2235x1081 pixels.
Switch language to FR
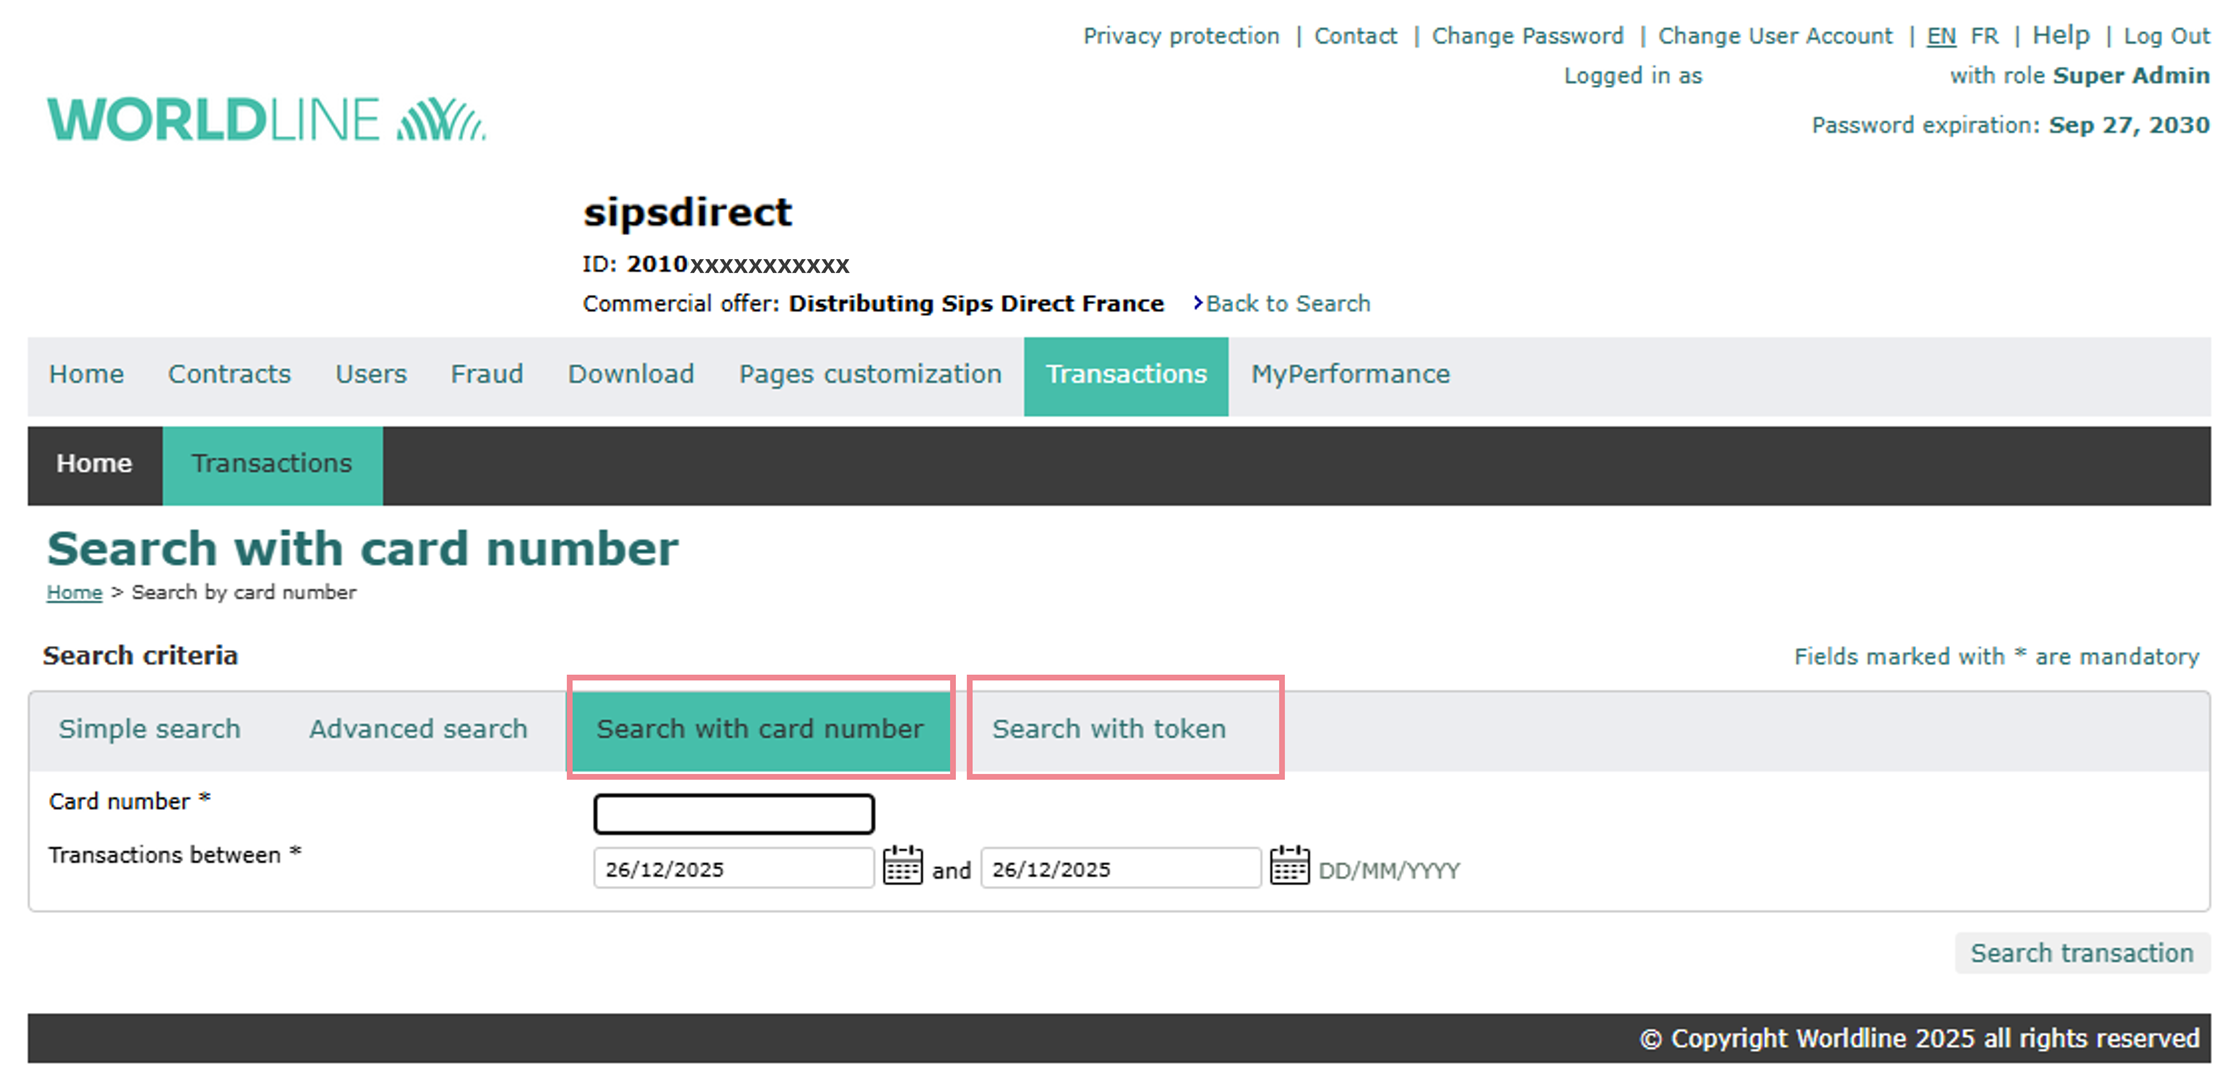tap(1984, 36)
